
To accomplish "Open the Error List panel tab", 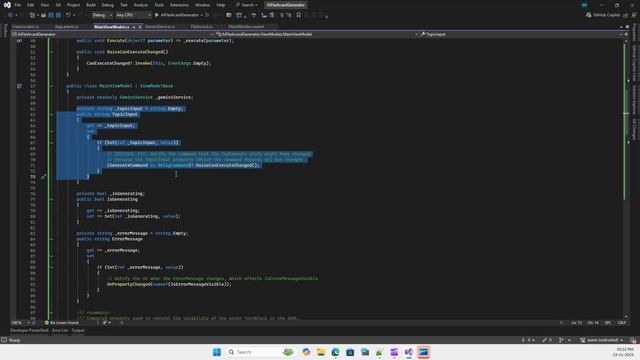I will 60,331.
